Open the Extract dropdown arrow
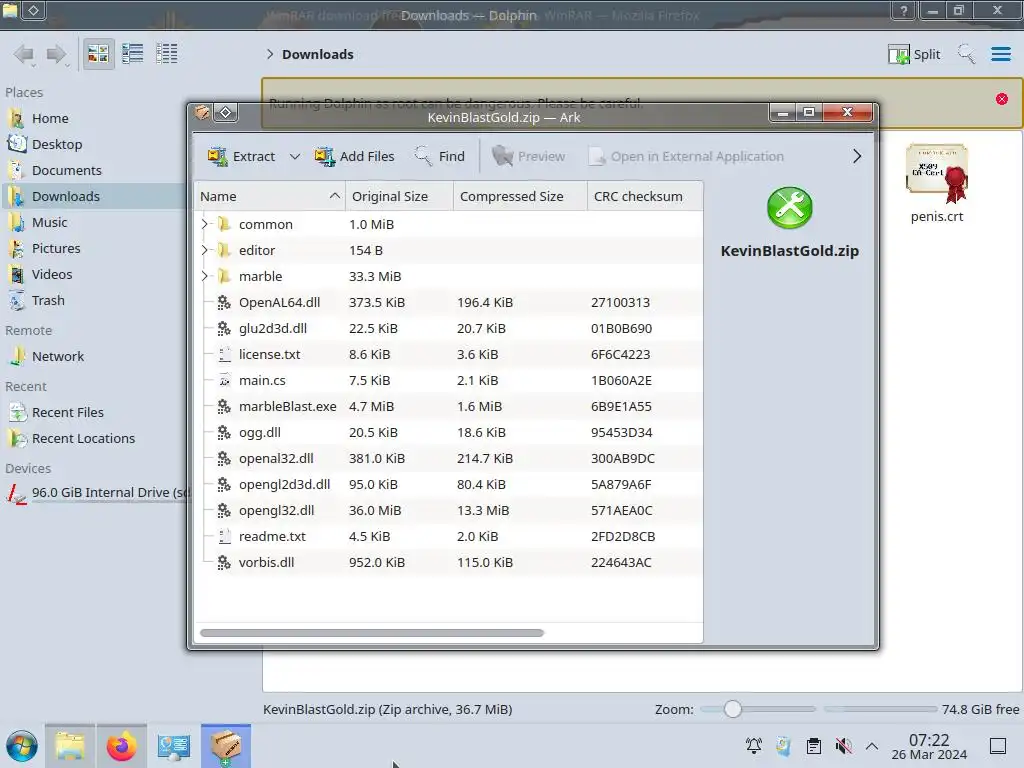1024x768 pixels. 295,157
